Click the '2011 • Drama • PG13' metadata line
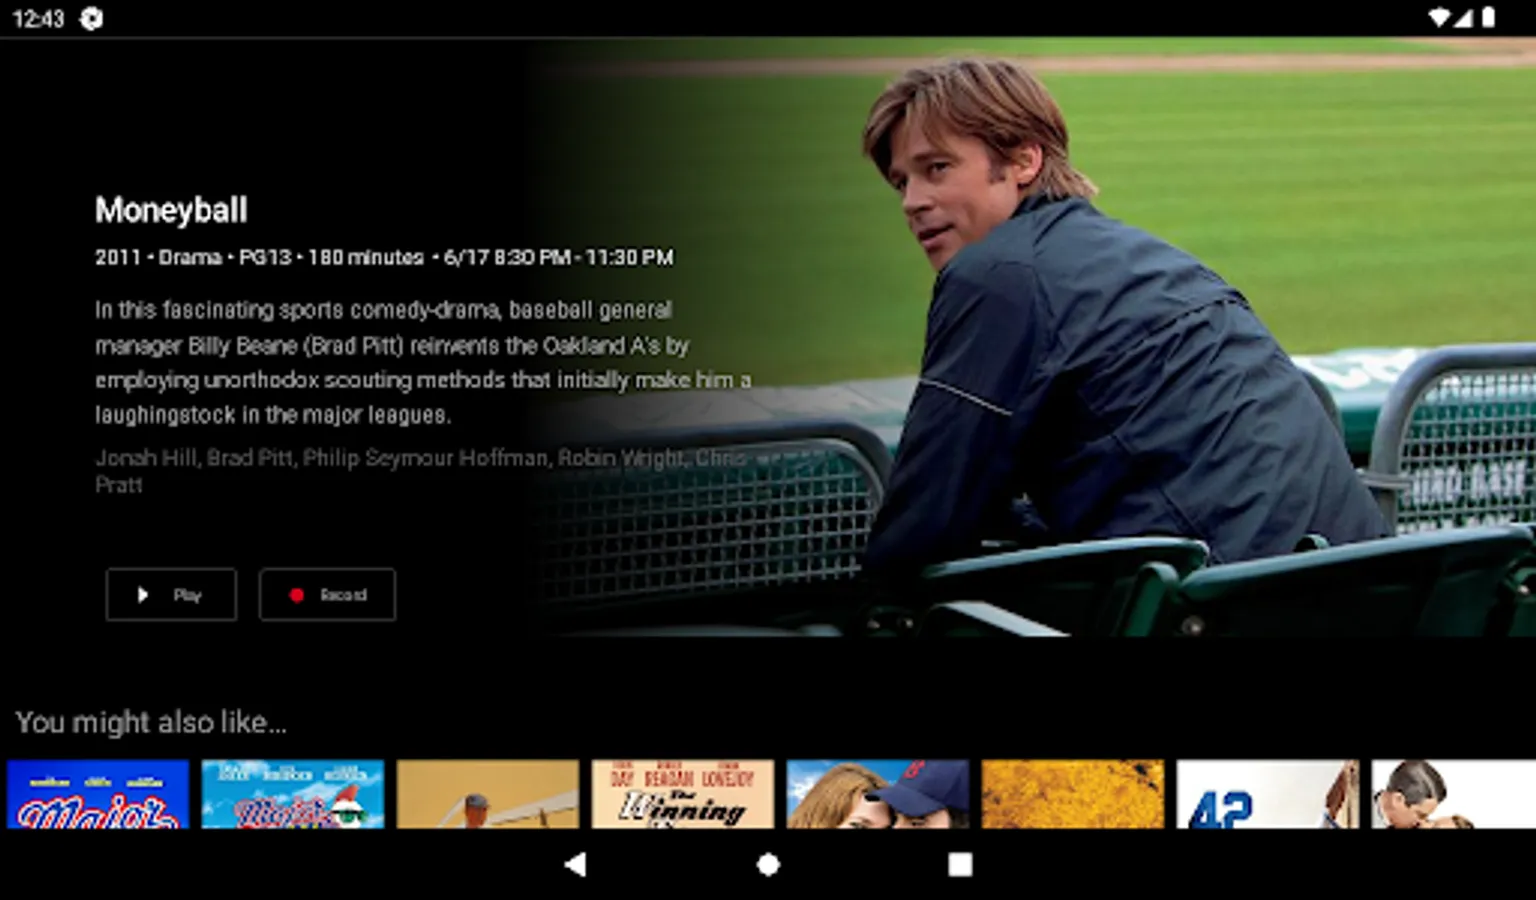The height and width of the screenshot is (900, 1536). pyautogui.click(x=384, y=257)
